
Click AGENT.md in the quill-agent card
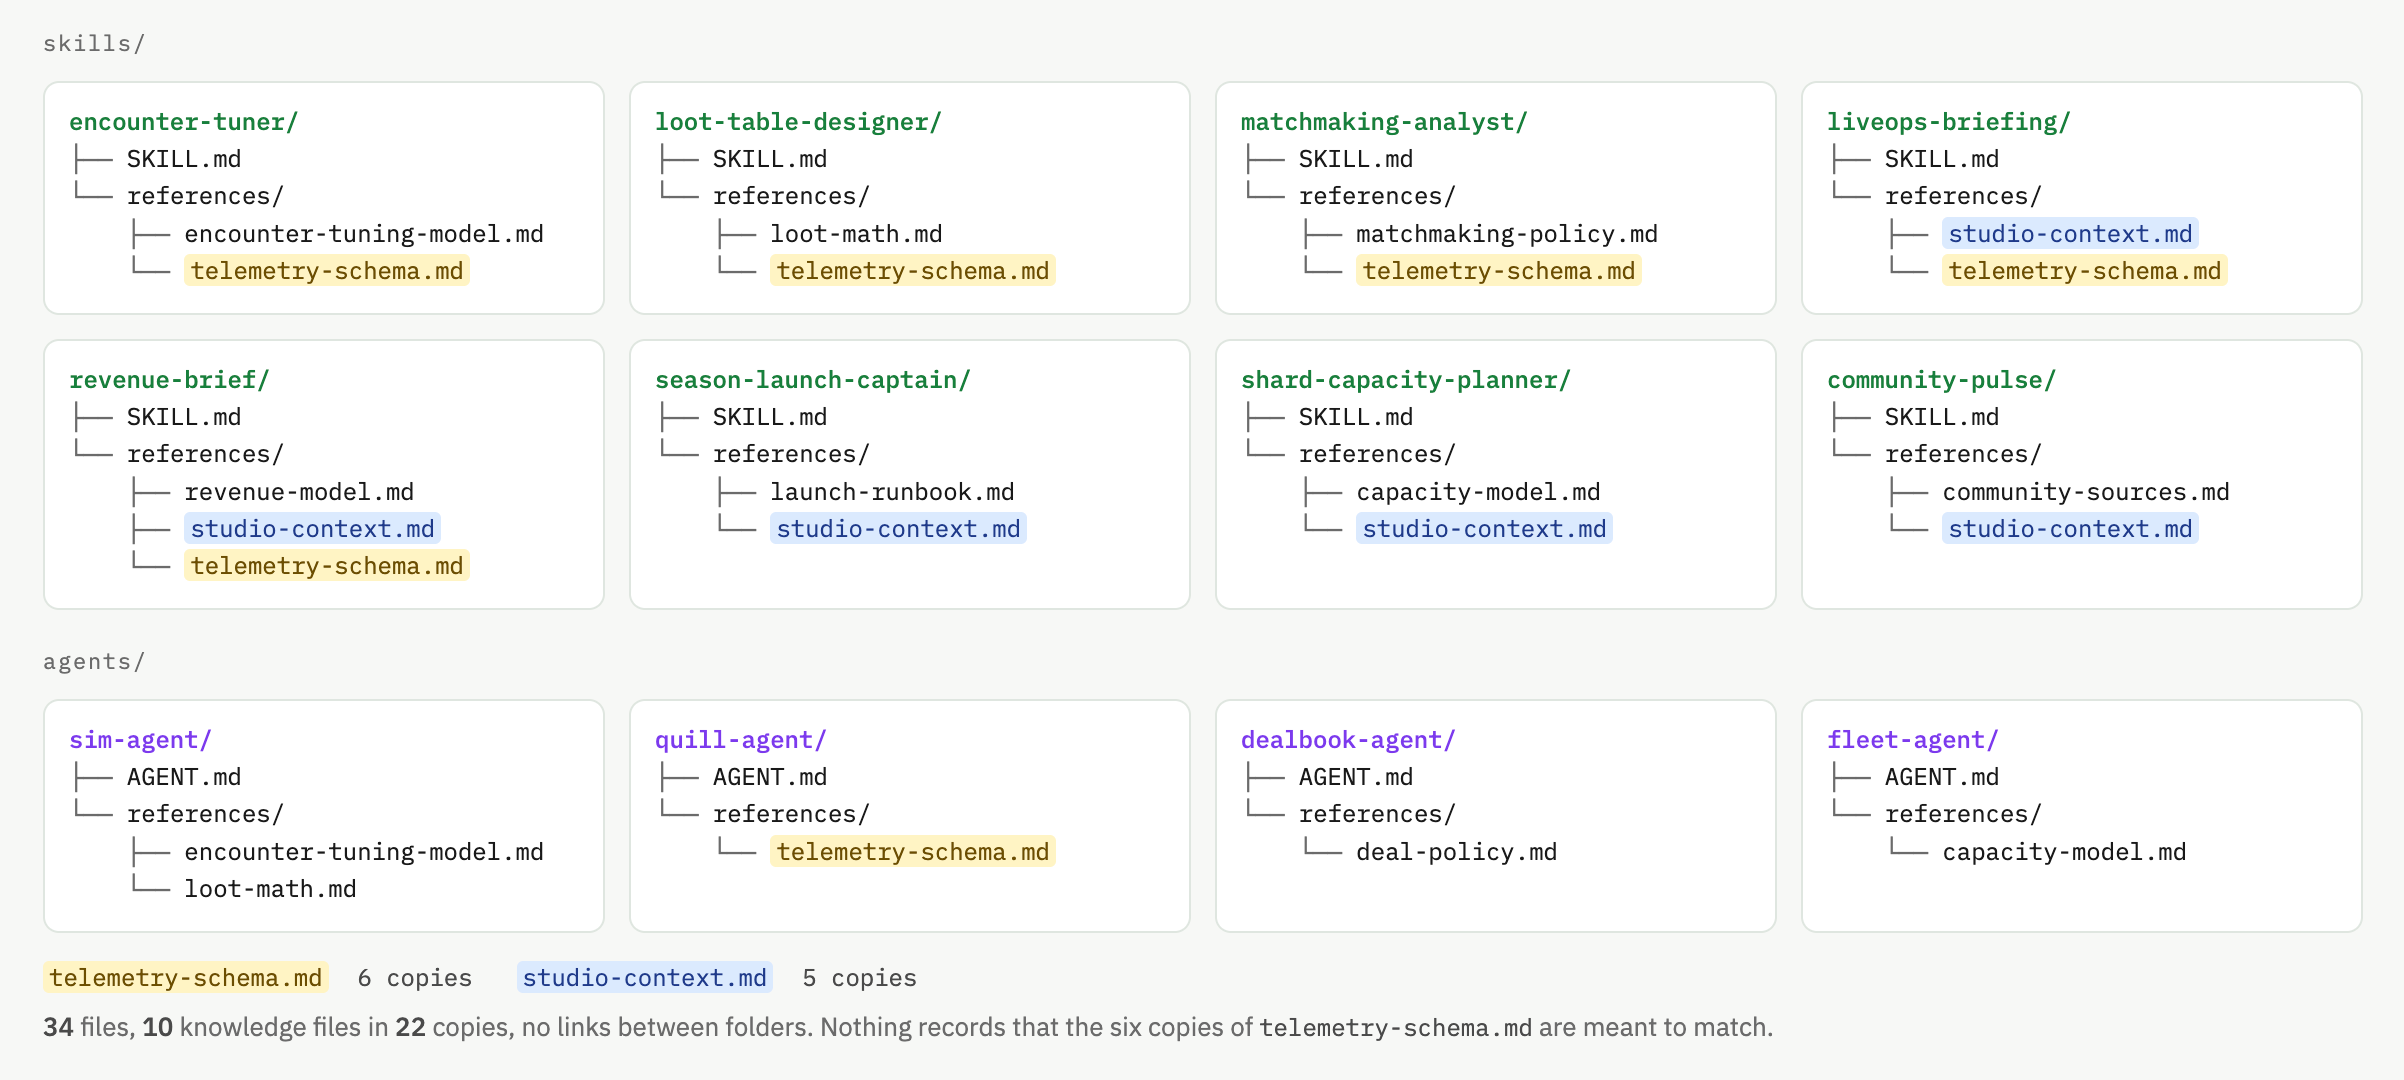click(x=770, y=777)
